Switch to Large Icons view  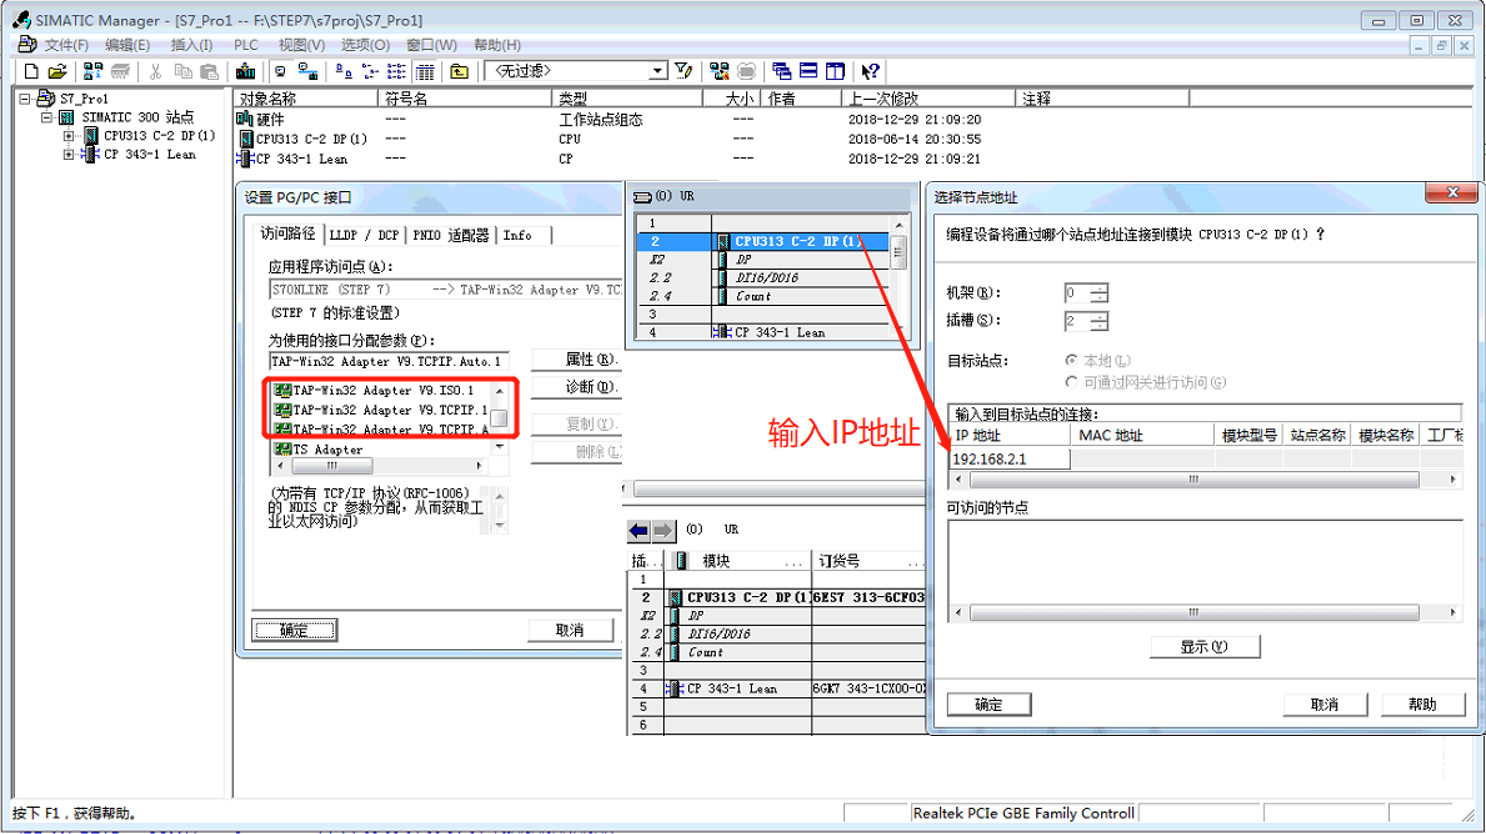click(x=344, y=71)
